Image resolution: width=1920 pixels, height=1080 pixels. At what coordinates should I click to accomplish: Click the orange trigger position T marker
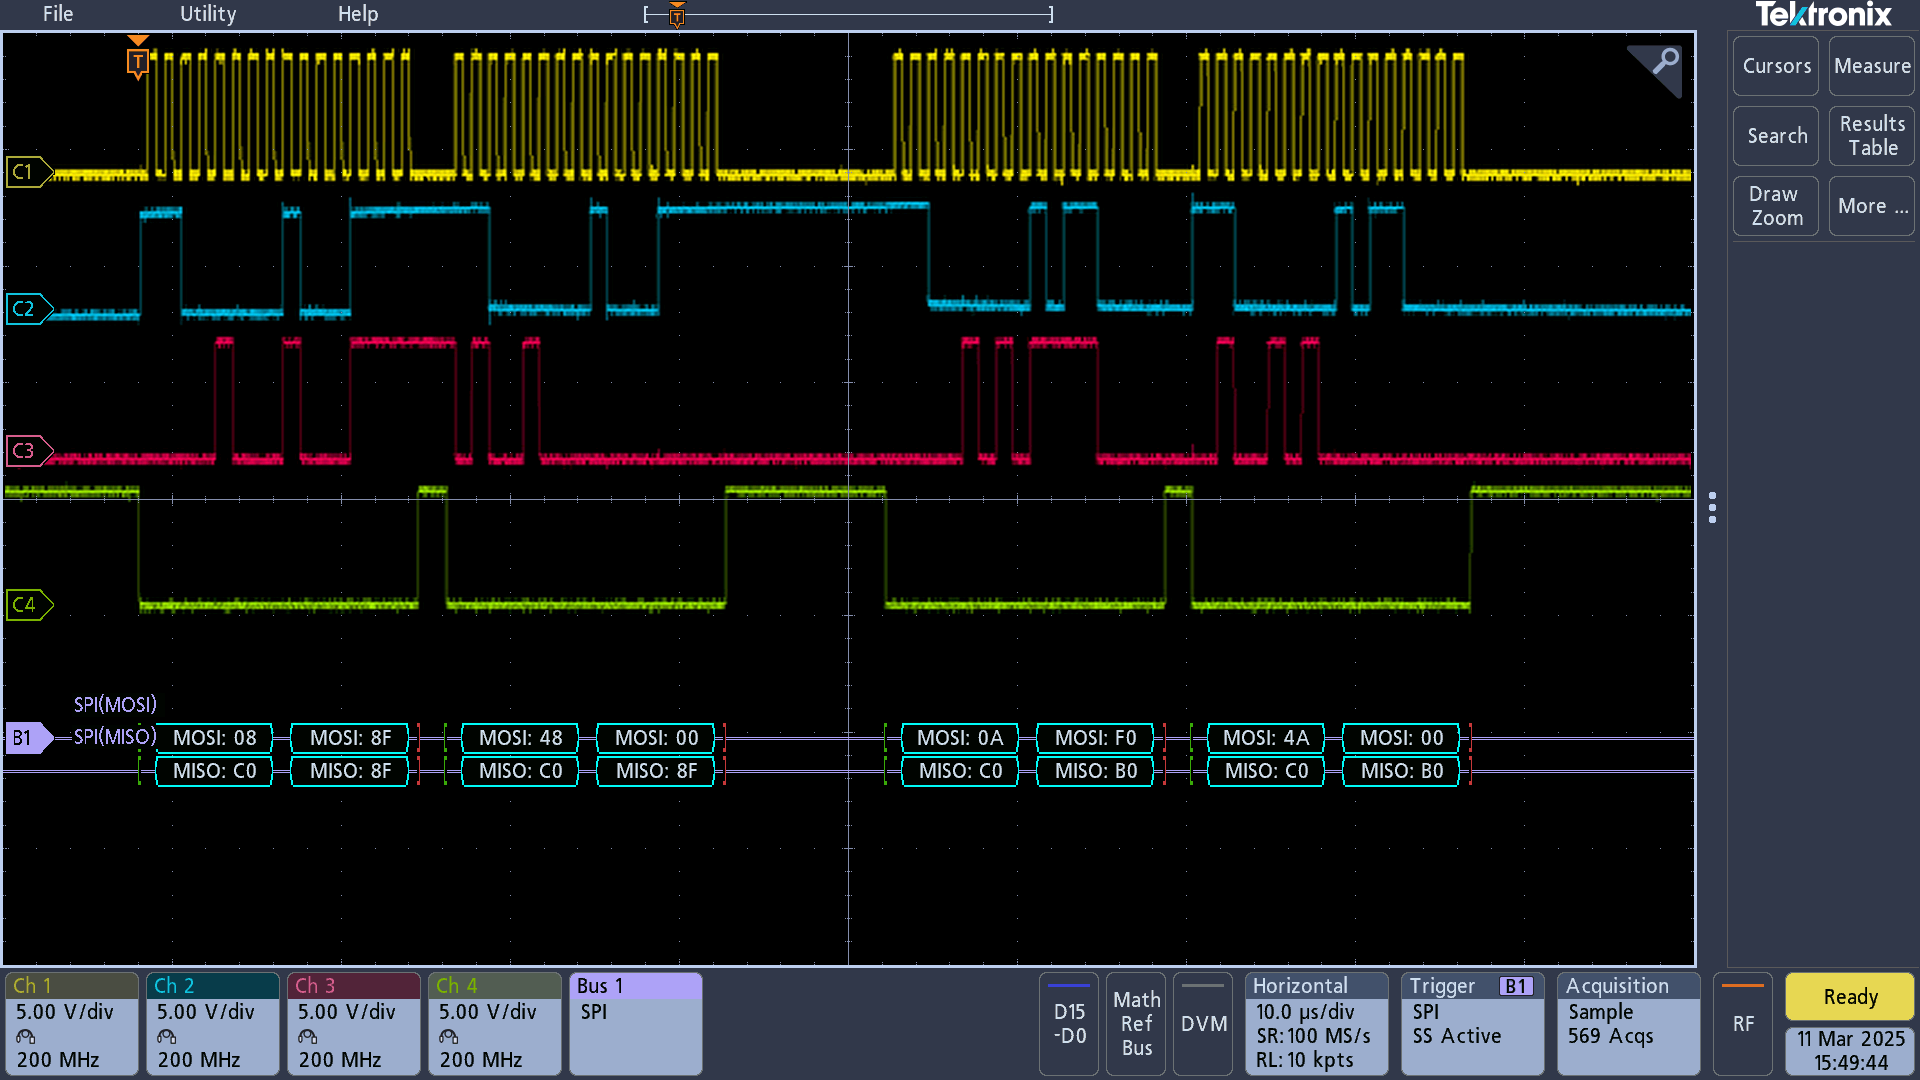(138, 62)
